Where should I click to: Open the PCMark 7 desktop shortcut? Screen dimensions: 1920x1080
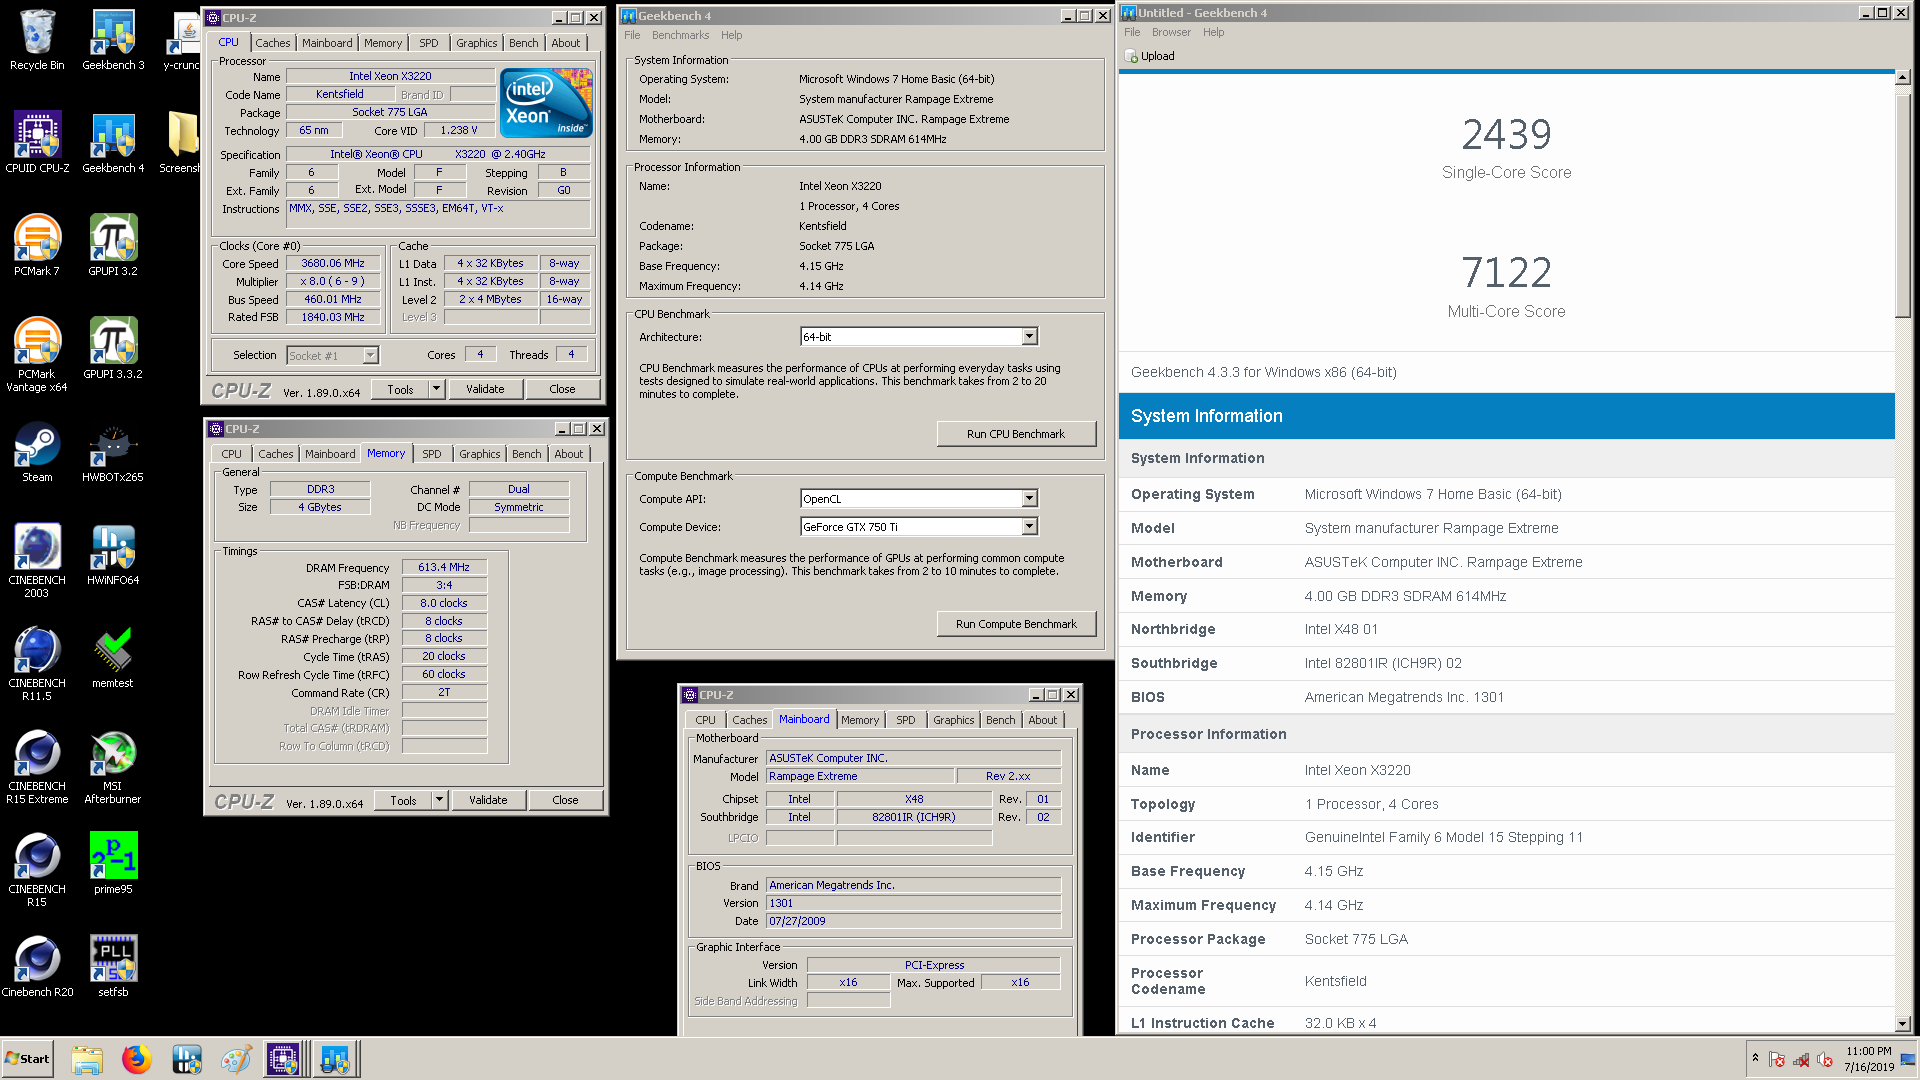(37, 246)
